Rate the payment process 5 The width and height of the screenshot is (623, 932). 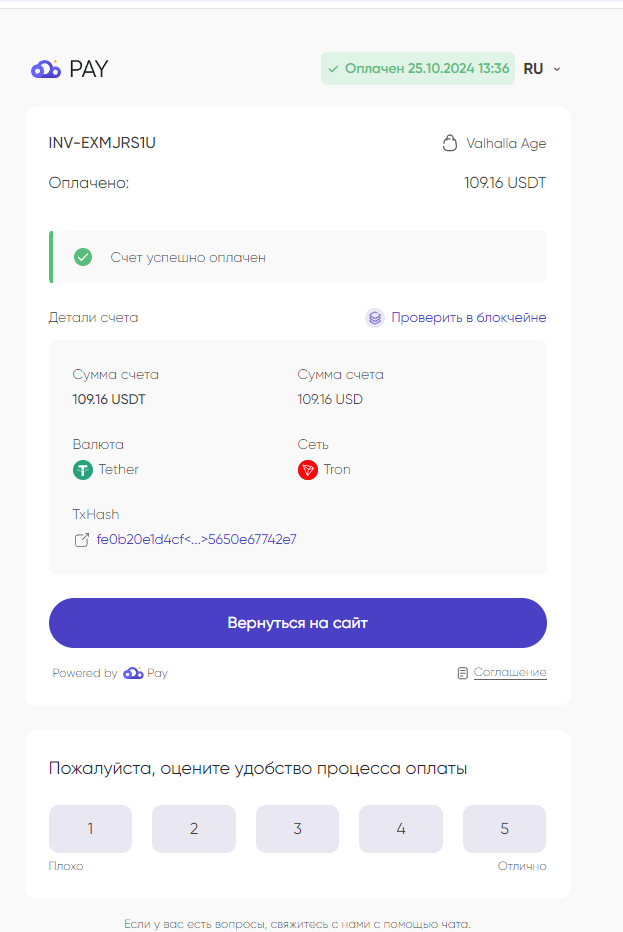(x=504, y=828)
